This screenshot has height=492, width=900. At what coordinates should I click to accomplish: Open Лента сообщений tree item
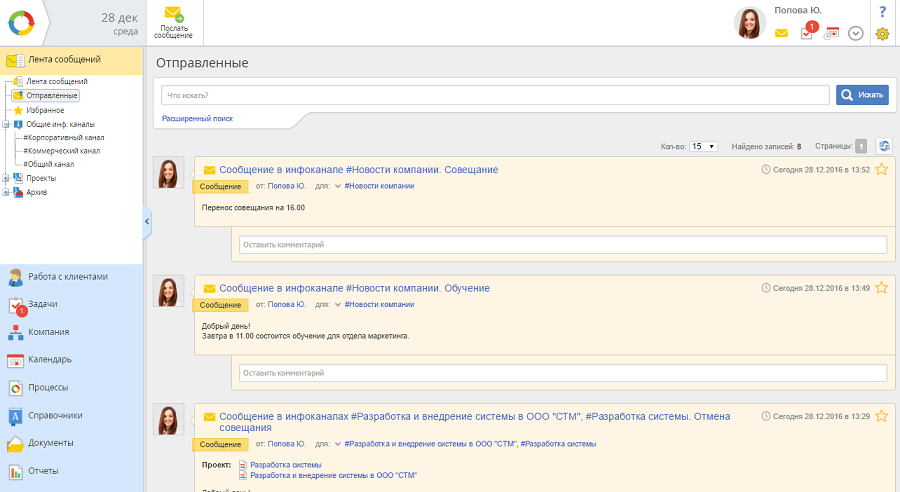pyautogui.click(x=57, y=82)
